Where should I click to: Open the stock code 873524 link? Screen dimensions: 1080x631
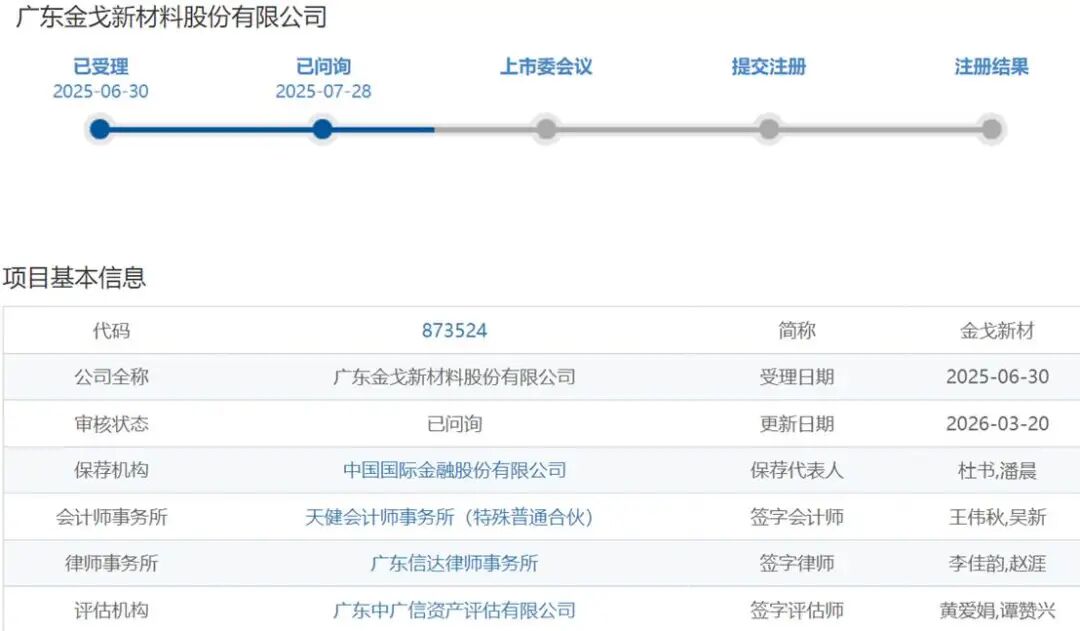point(454,331)
